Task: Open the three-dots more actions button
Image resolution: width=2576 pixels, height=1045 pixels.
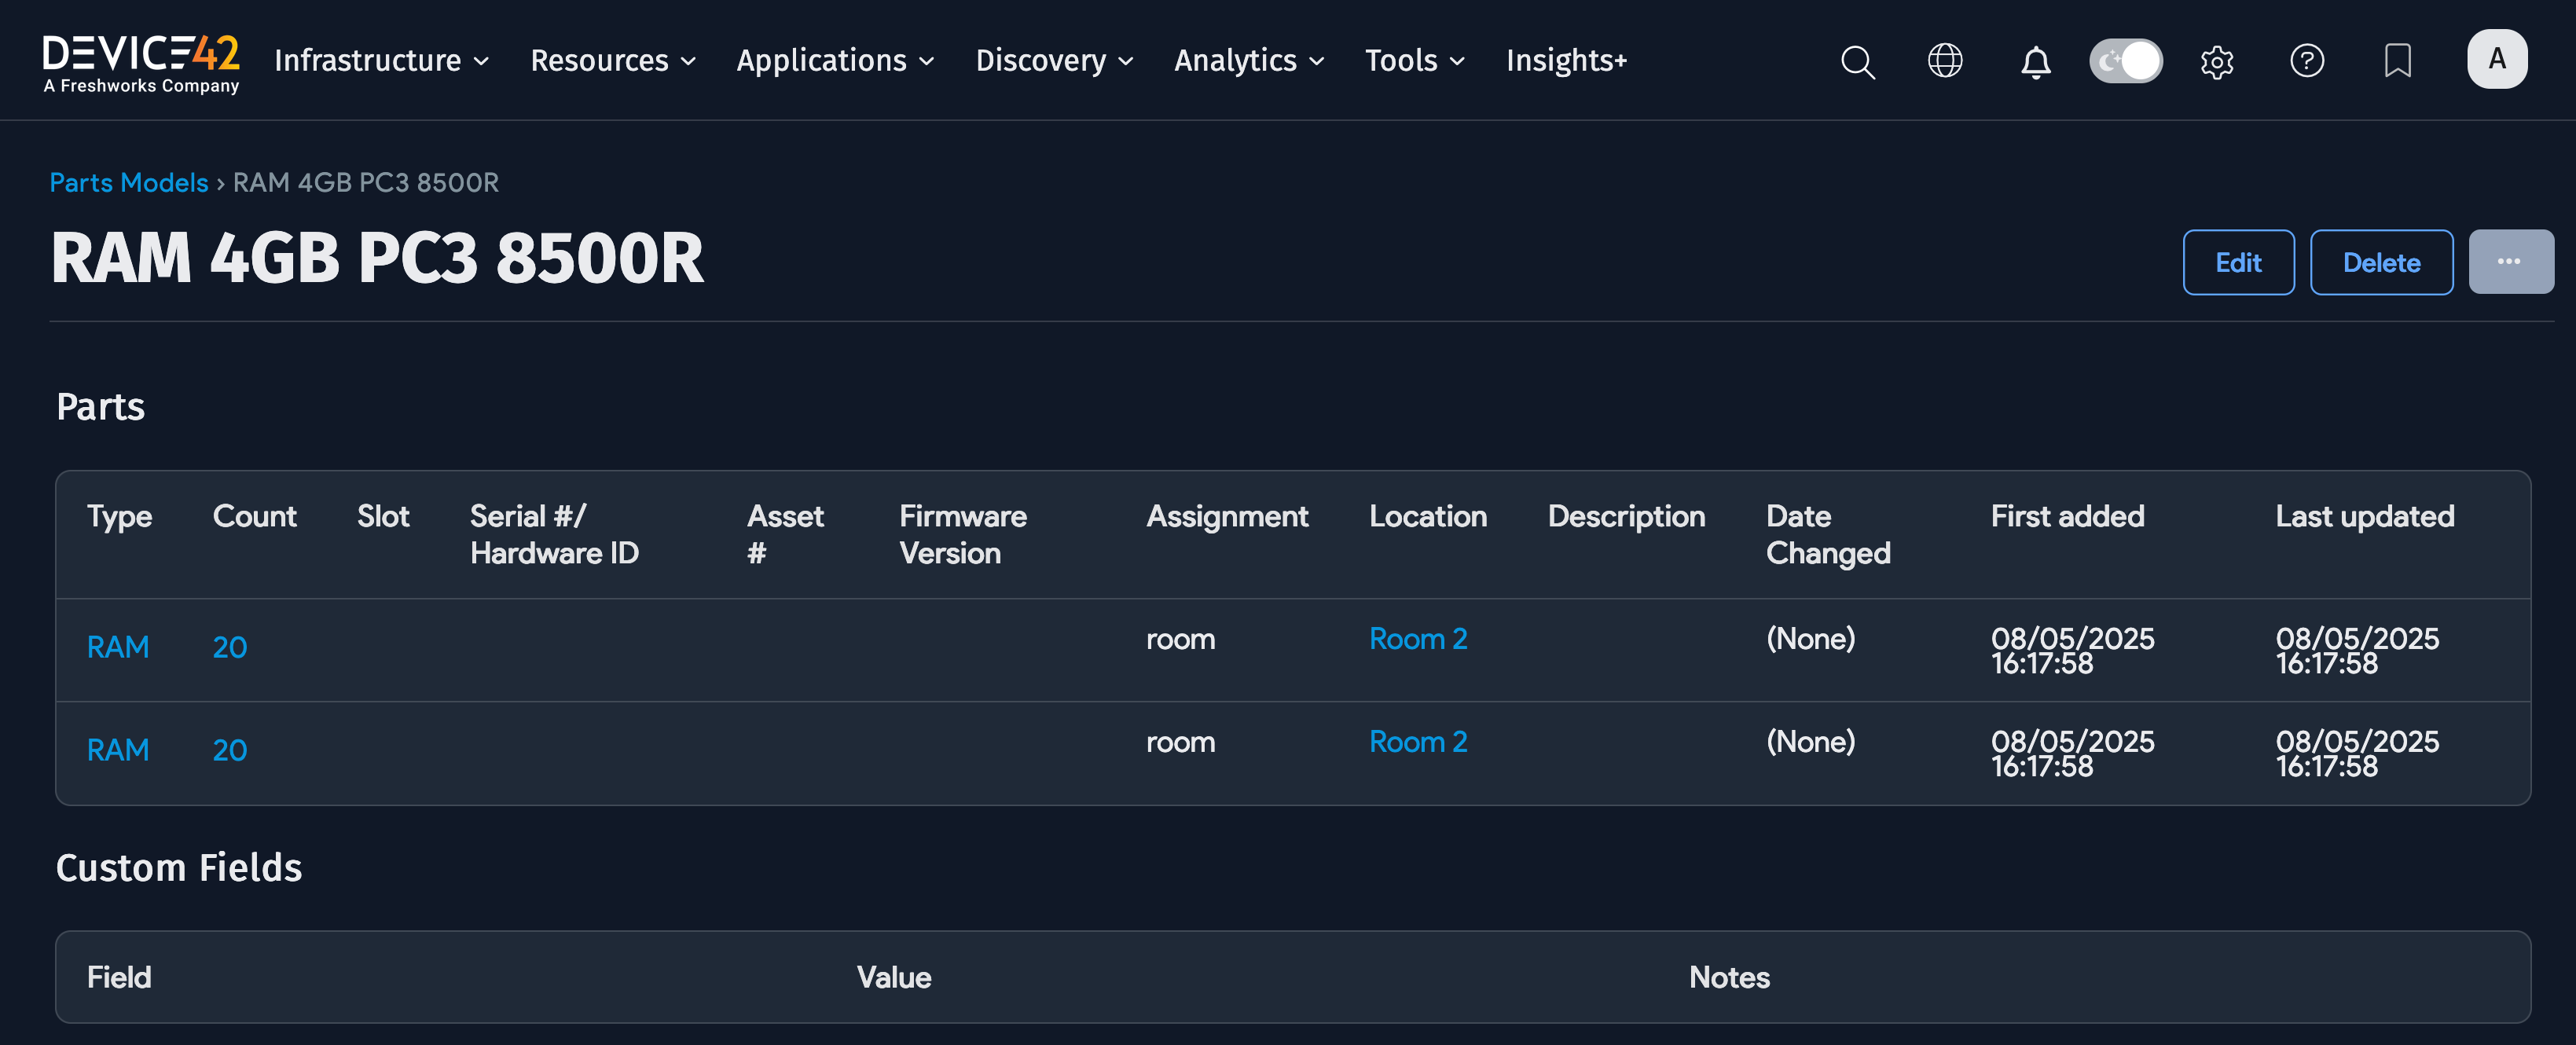Action: [x=2509, y=262]
